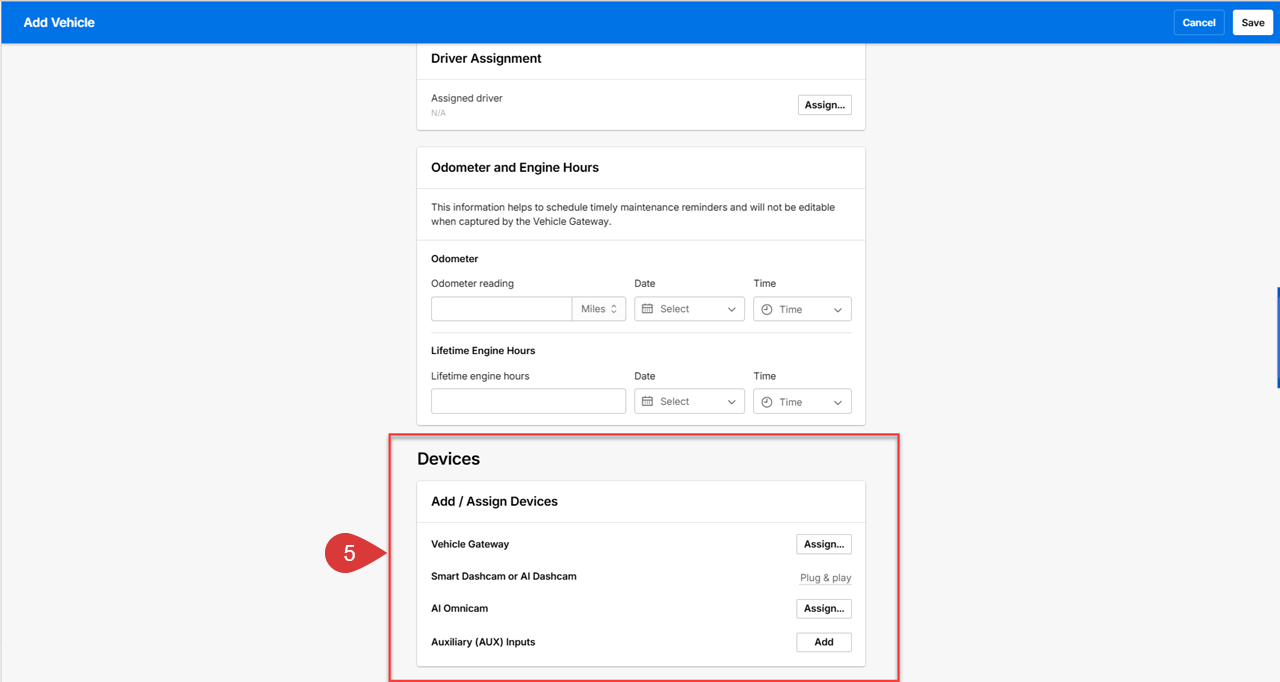Click clock icon in Odometer Time field

[x=767, y=310]
